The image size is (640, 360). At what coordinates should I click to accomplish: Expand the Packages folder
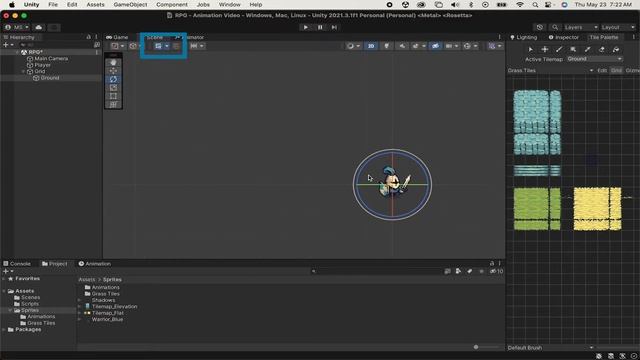point(4,329)
